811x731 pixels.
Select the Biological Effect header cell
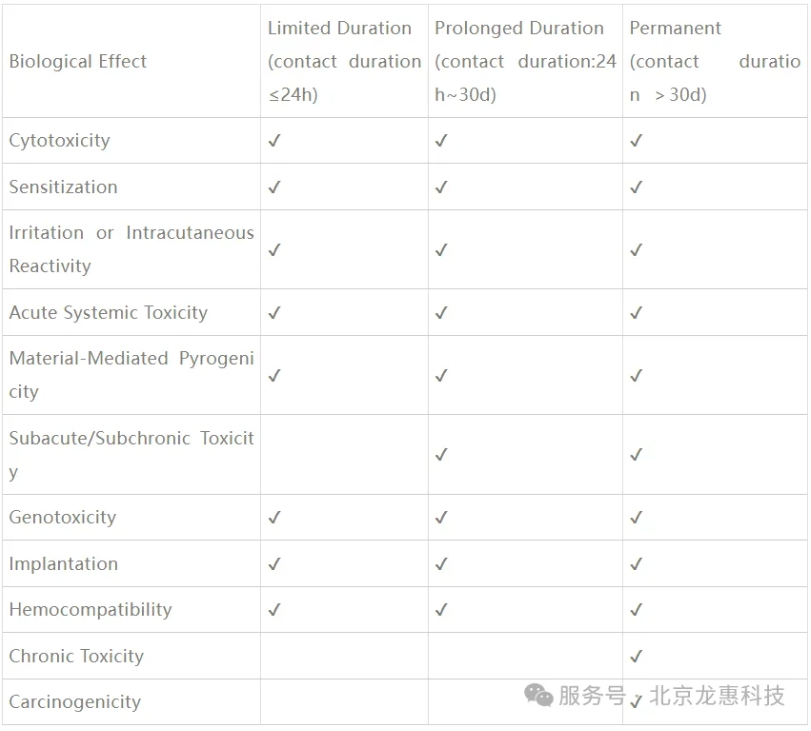(x=131, y=61)
